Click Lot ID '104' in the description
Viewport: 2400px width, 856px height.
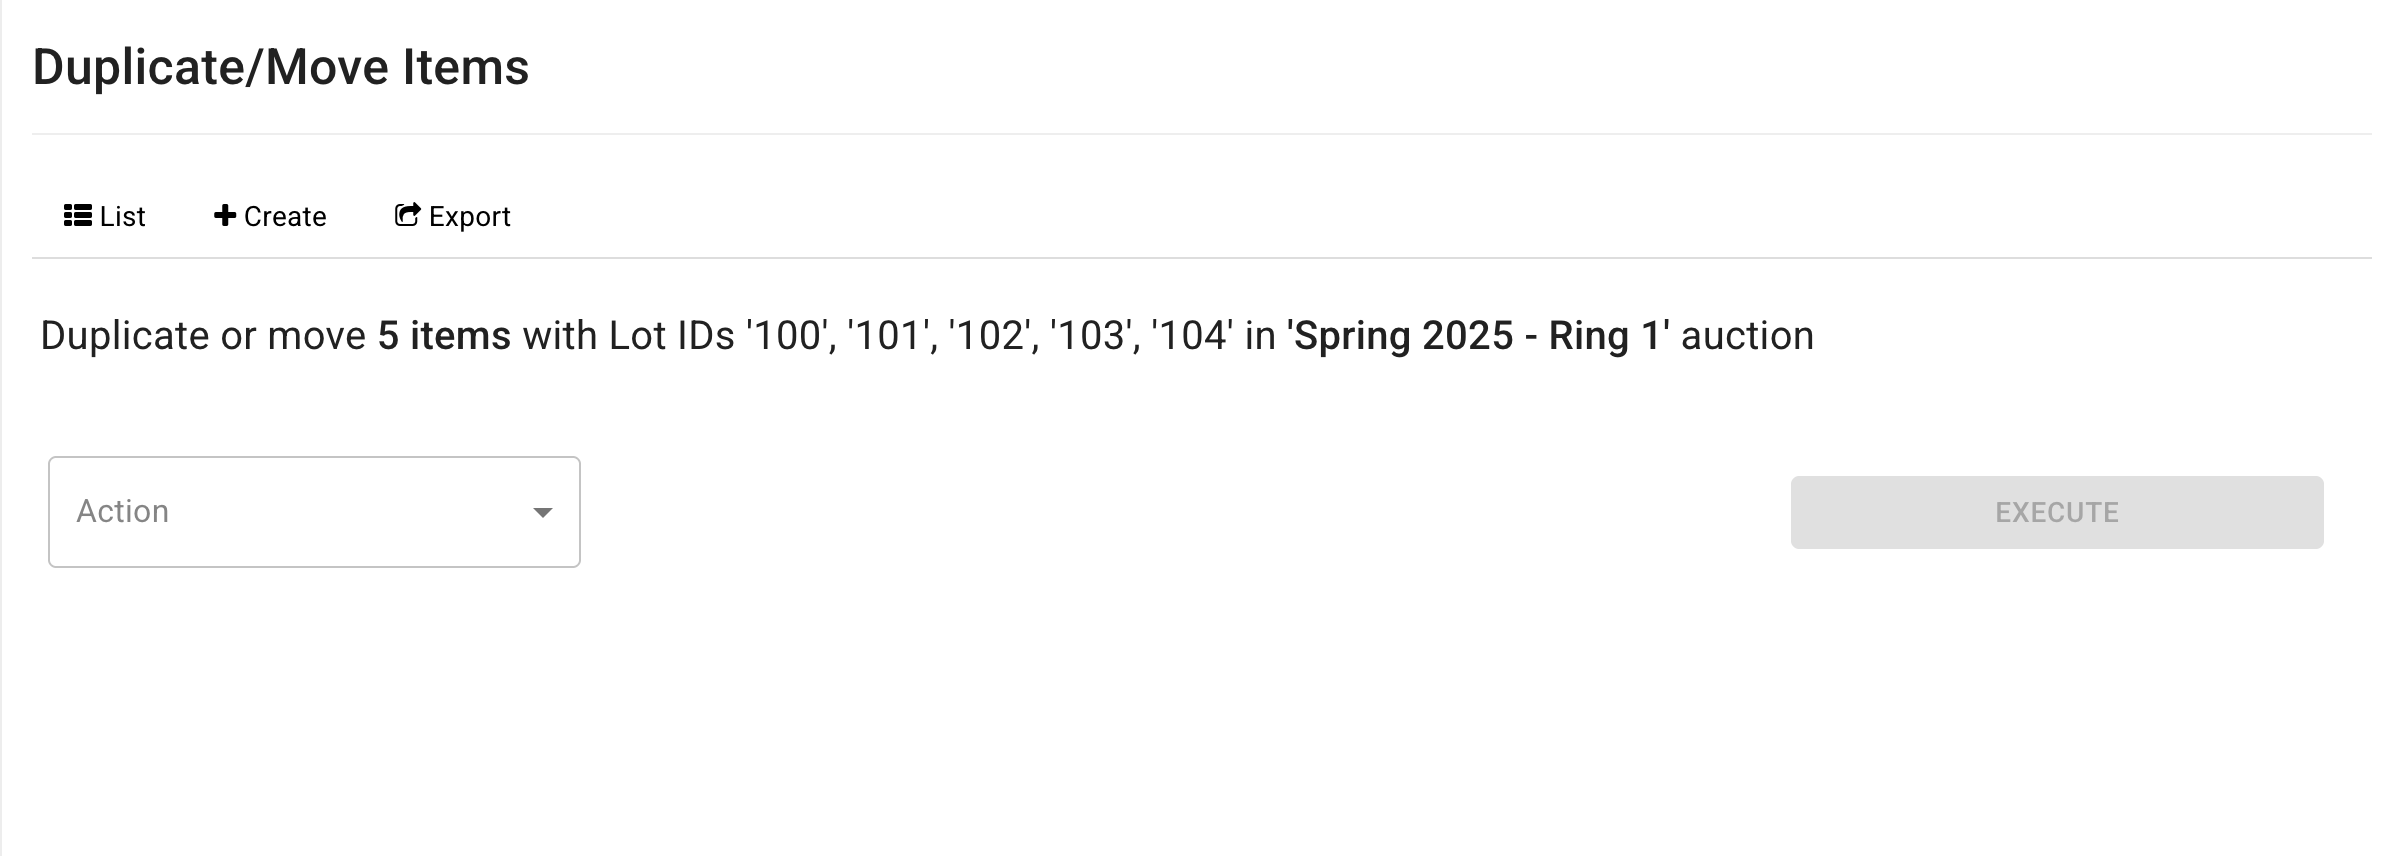pyautogui.click(x=1192, y=336)
